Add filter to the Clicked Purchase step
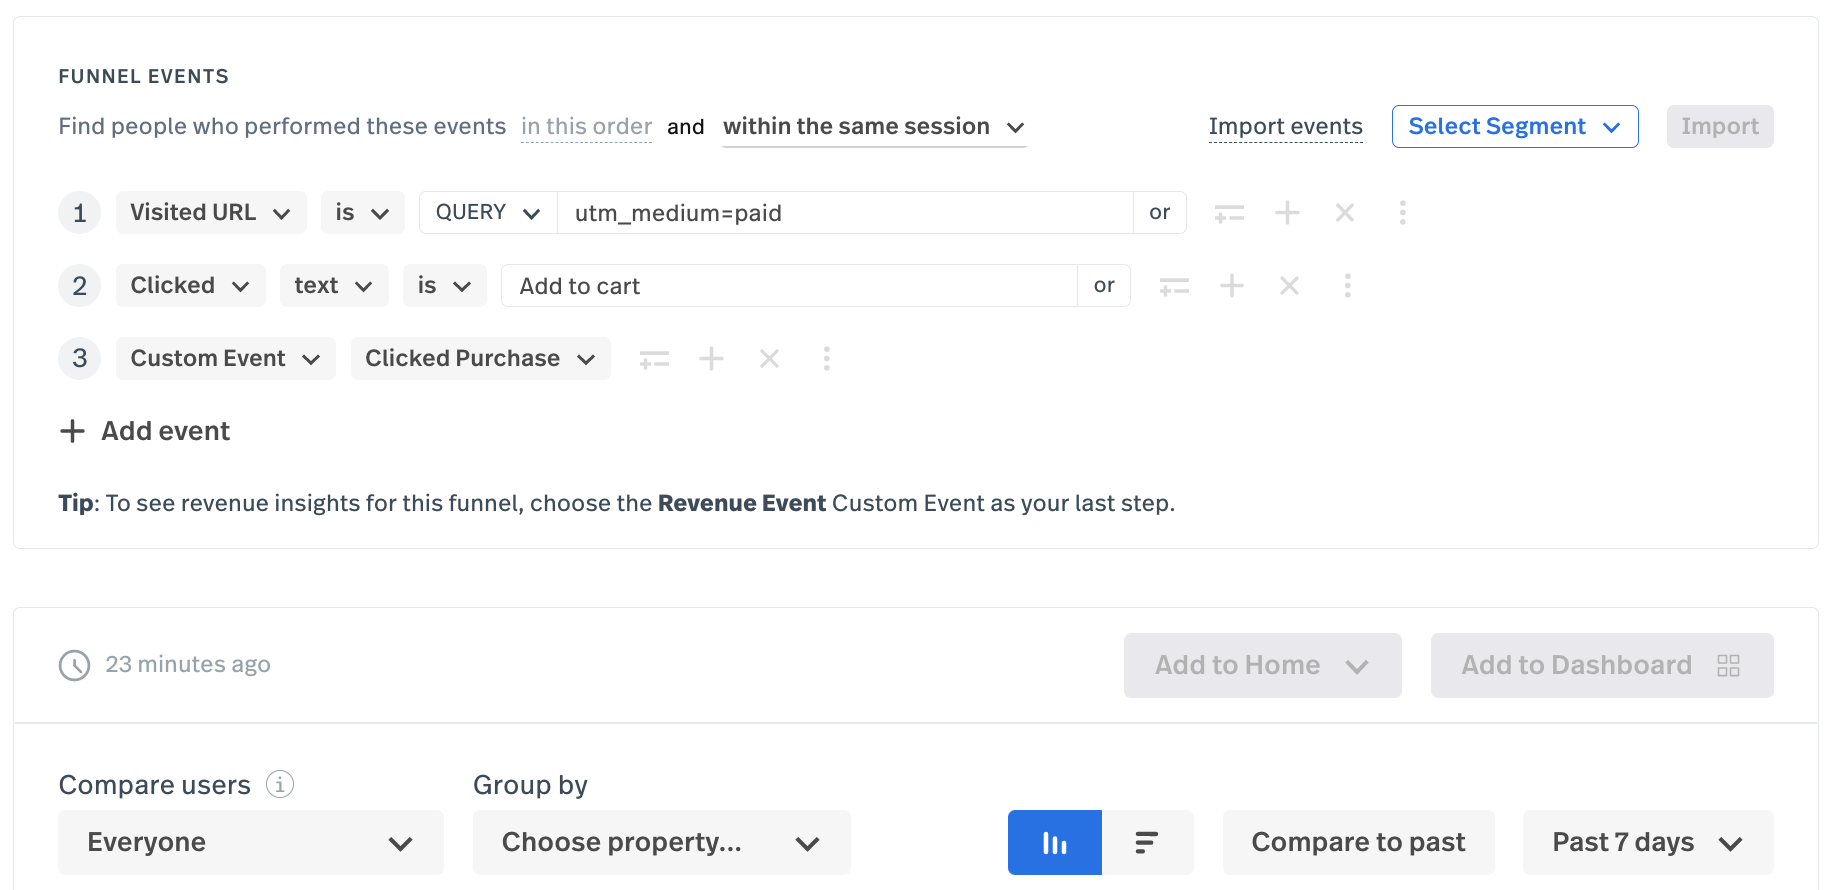The width and height of the screenshot is (1834, 890). (x=654, y=359)
